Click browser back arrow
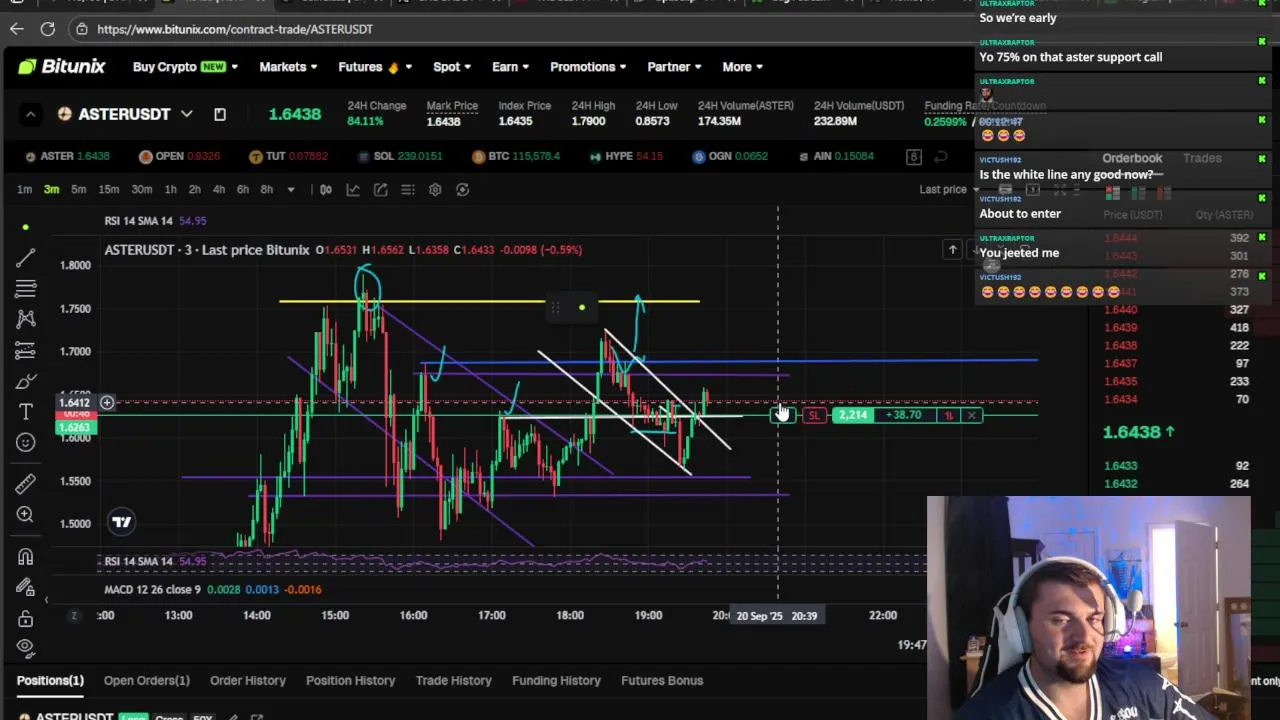The image size is (1280, 720). click(17, 29)
